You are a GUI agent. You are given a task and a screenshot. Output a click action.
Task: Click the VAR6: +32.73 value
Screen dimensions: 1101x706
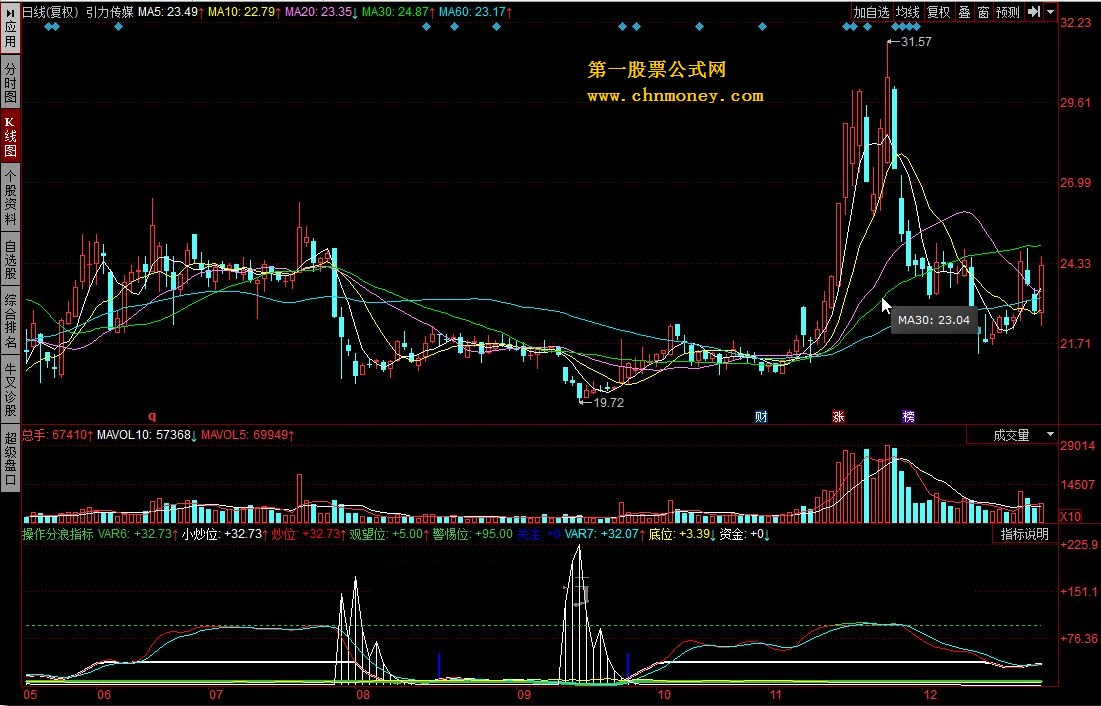tap(136, 534)
